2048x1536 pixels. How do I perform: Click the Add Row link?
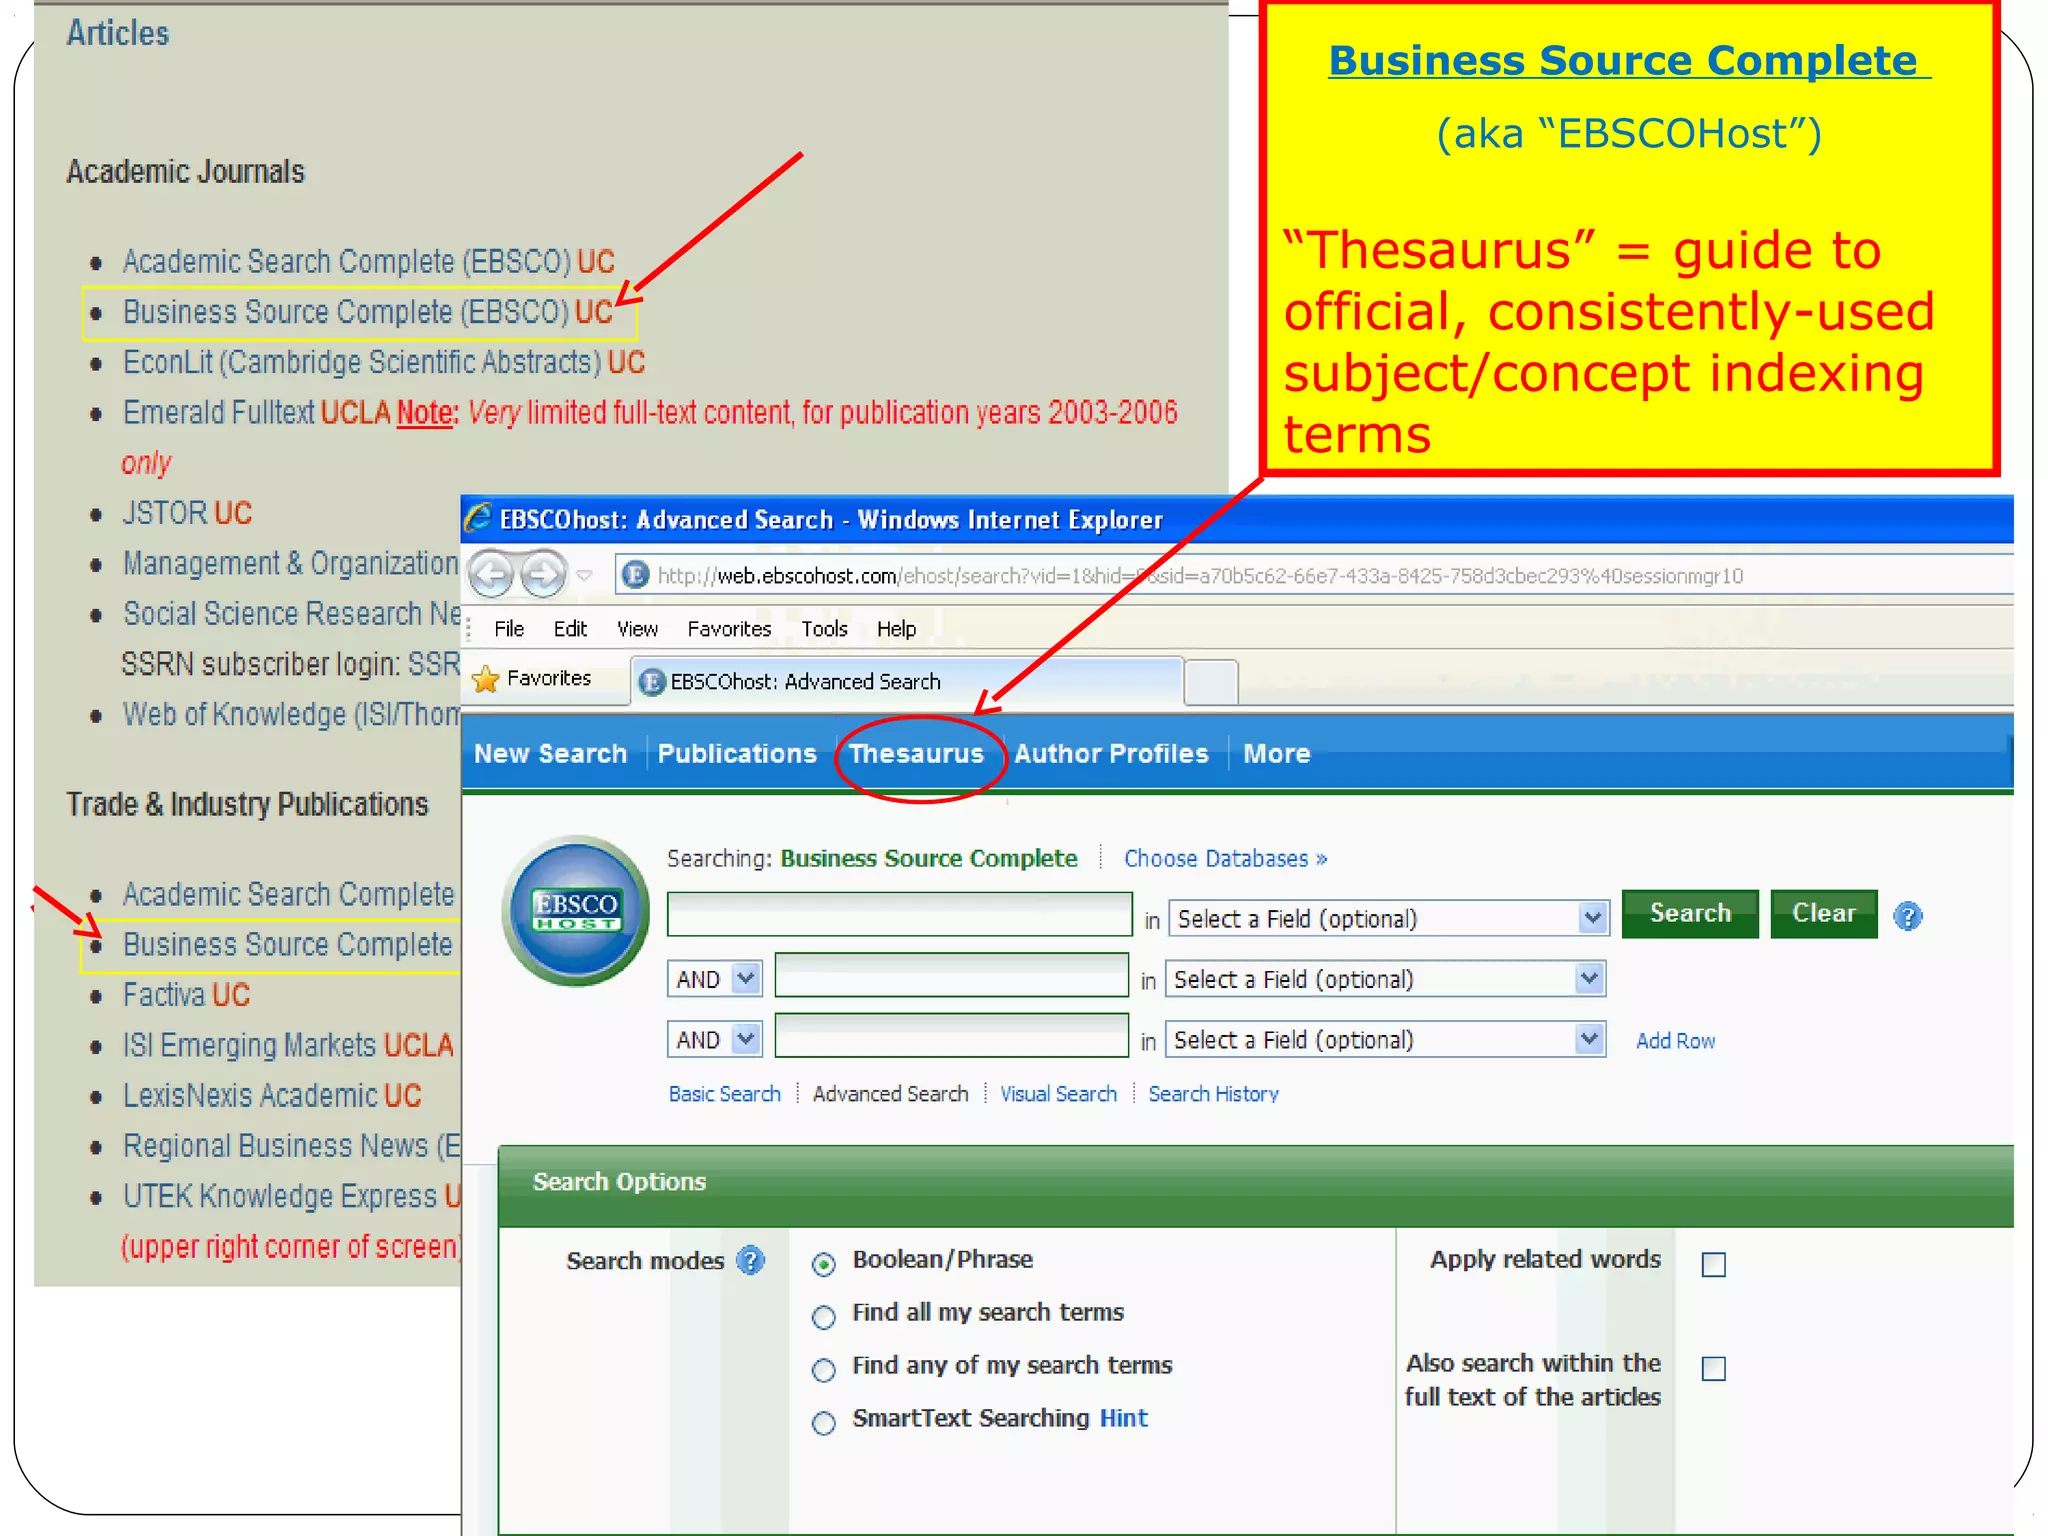(x=1675, y=1041)
